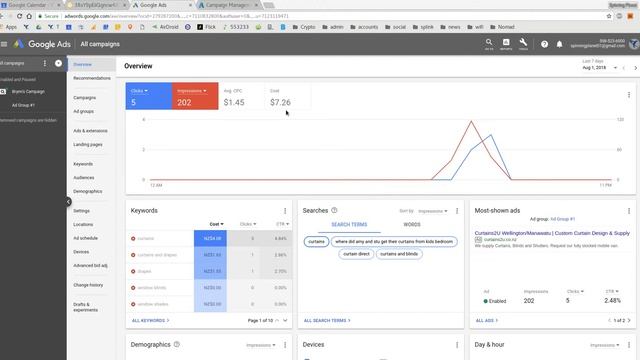Image resolution: width=640 pixels, height=360 pixels.
Task: Show next most-shown ad
Action: 629,320
